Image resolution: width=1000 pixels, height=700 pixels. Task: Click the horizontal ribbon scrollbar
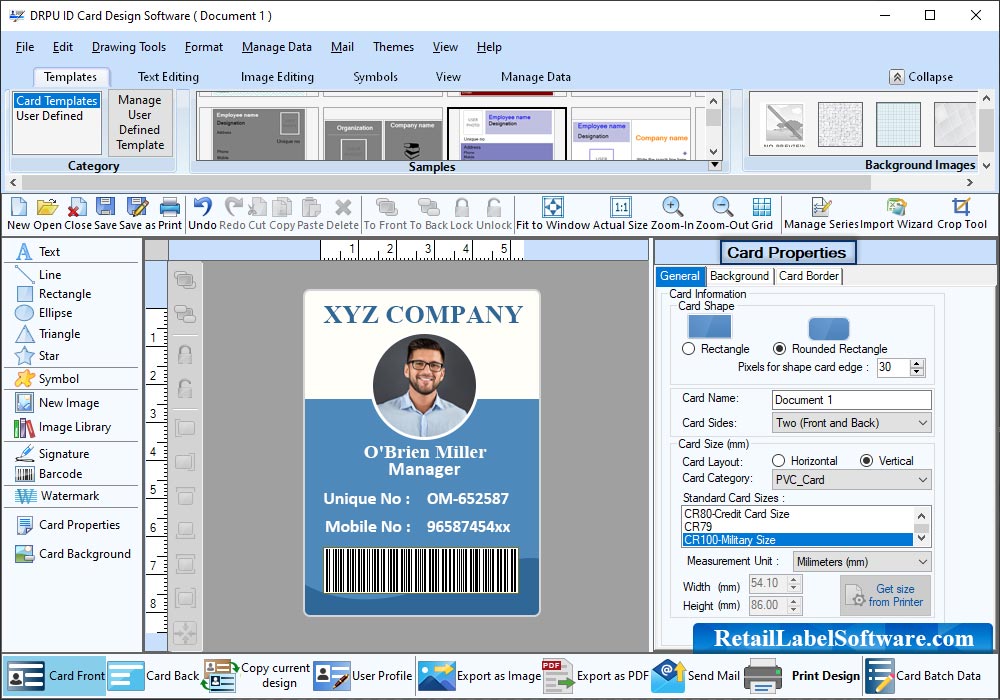click(446, 182)
